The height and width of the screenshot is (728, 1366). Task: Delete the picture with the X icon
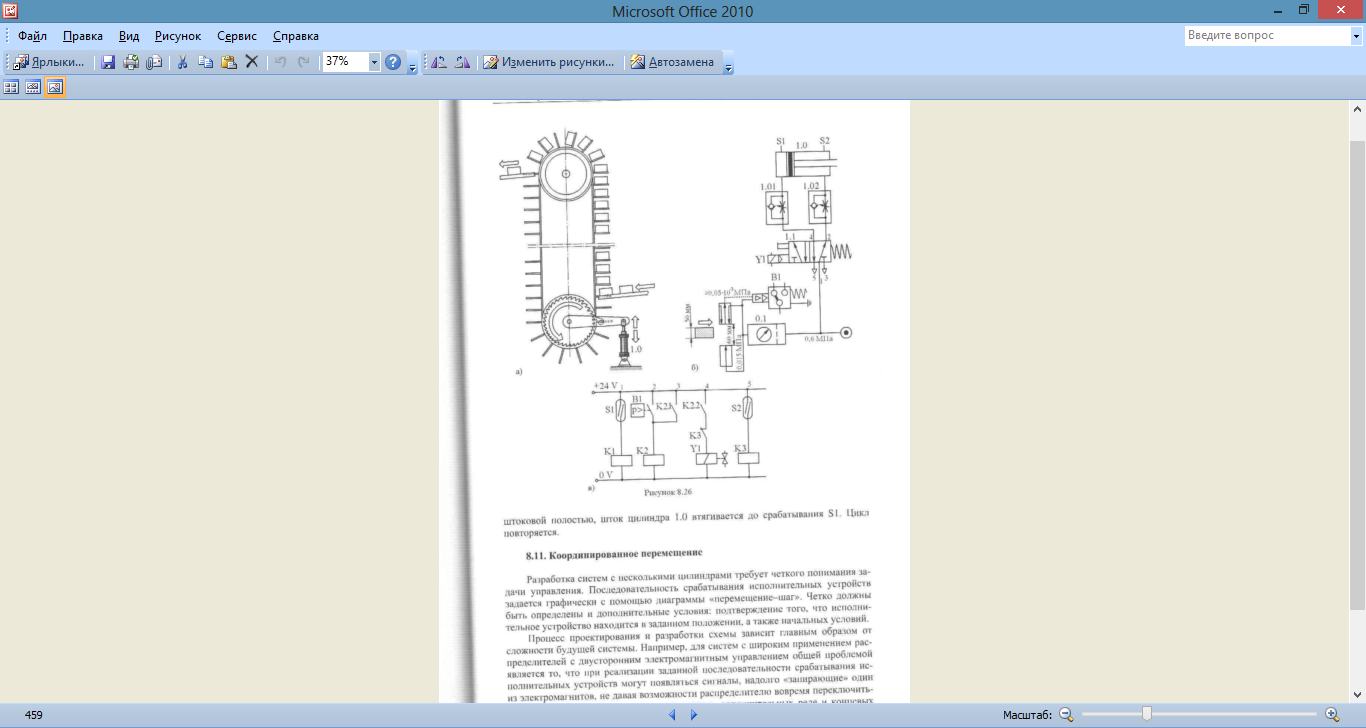click(252, 62)
